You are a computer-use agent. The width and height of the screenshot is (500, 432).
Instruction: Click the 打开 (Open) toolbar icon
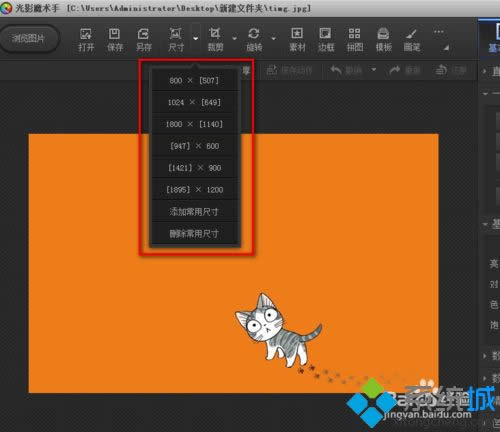tap(86, 40)
